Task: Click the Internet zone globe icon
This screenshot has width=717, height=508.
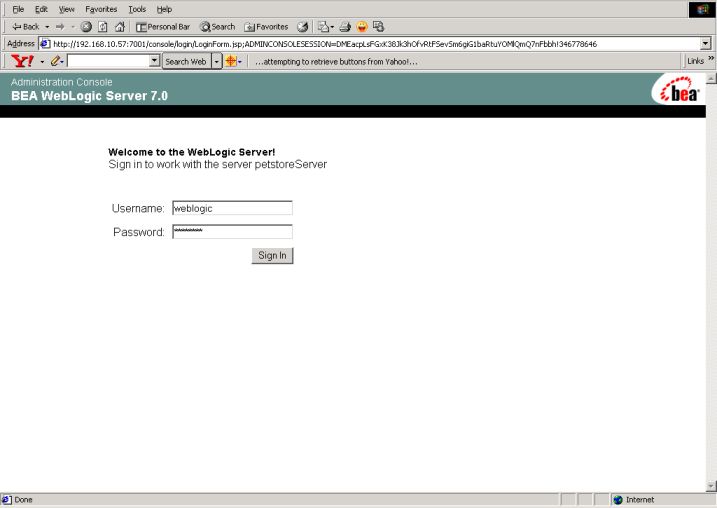Action: tap(618, 500)
